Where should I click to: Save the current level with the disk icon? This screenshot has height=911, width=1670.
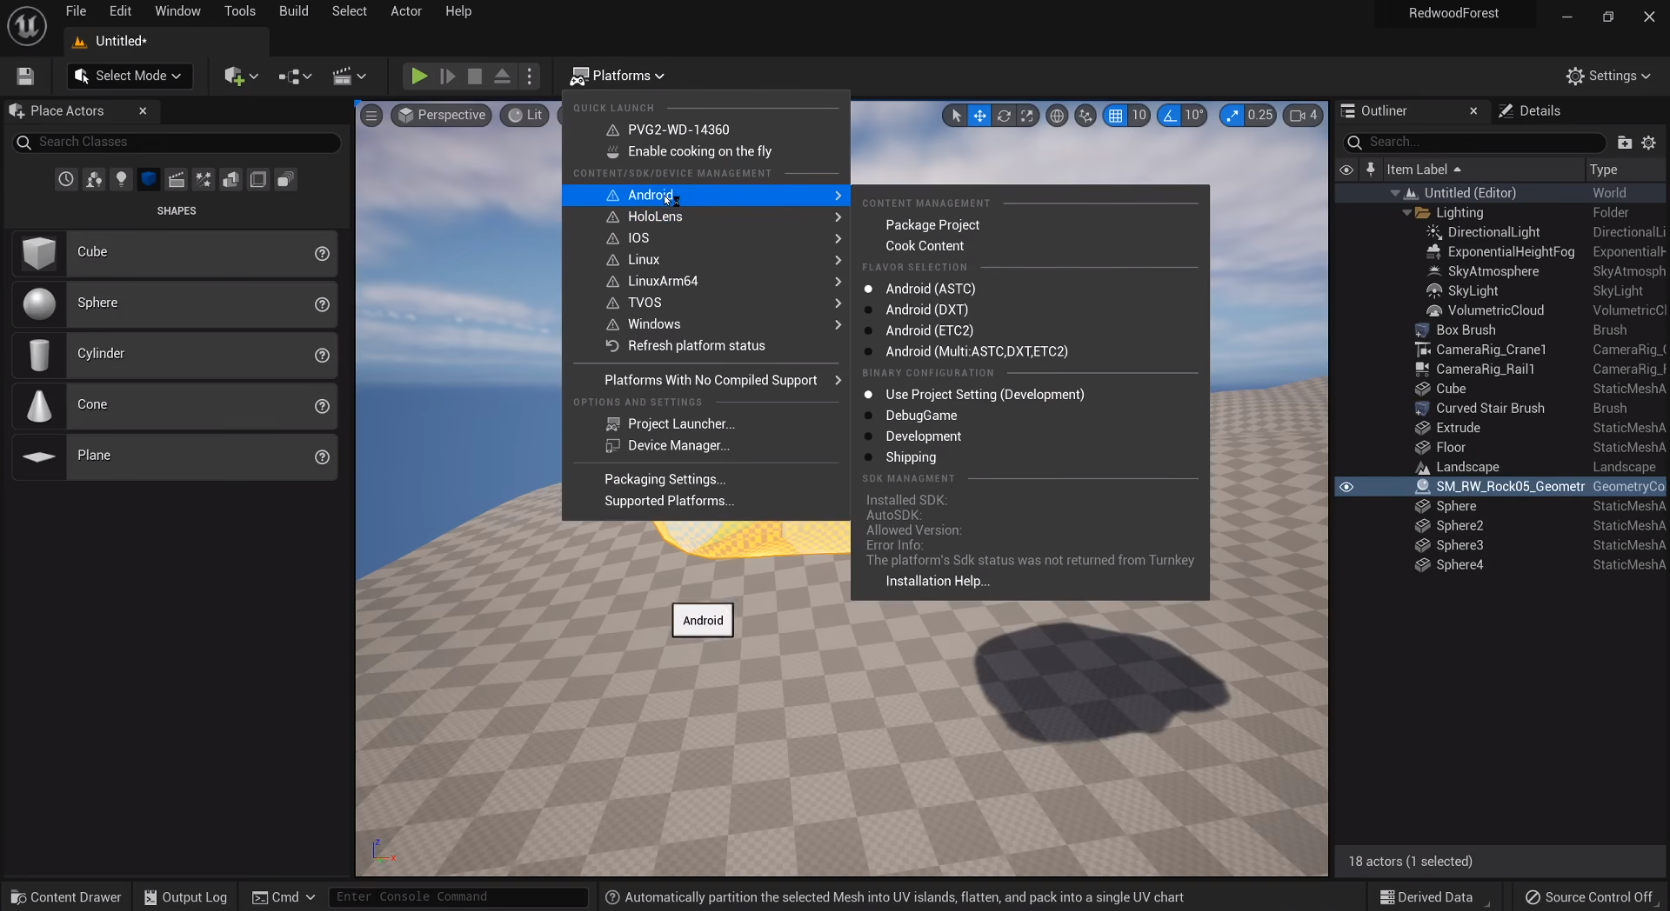coord(26,76)
